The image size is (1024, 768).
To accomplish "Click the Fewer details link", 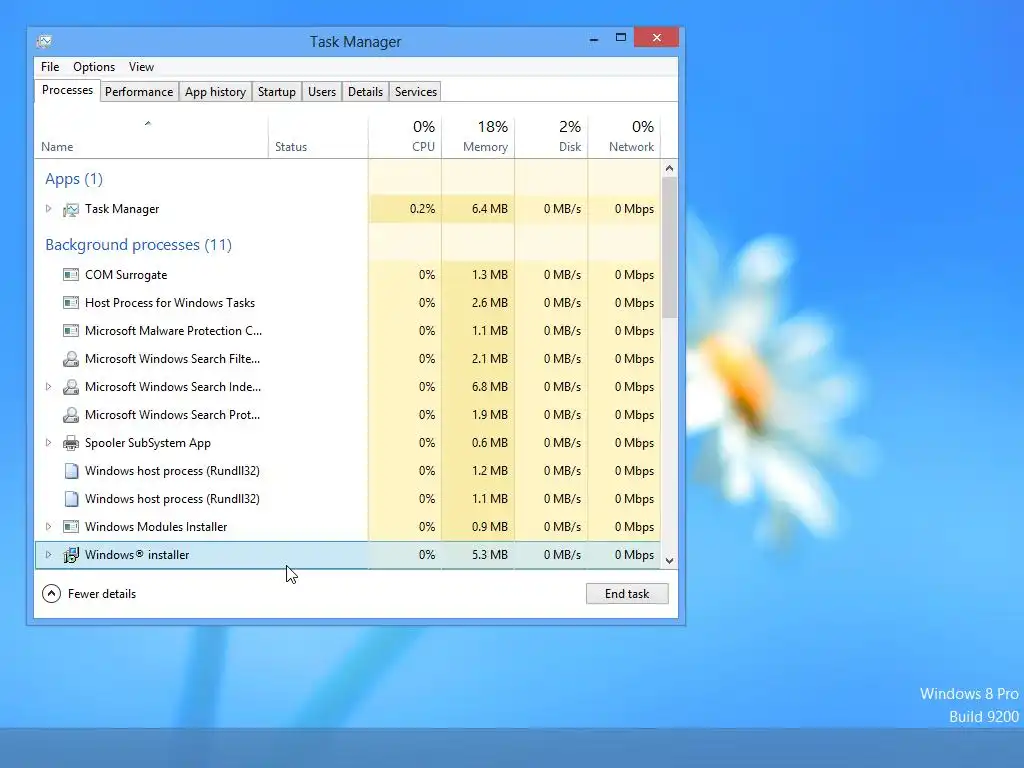I will (102, 594).
